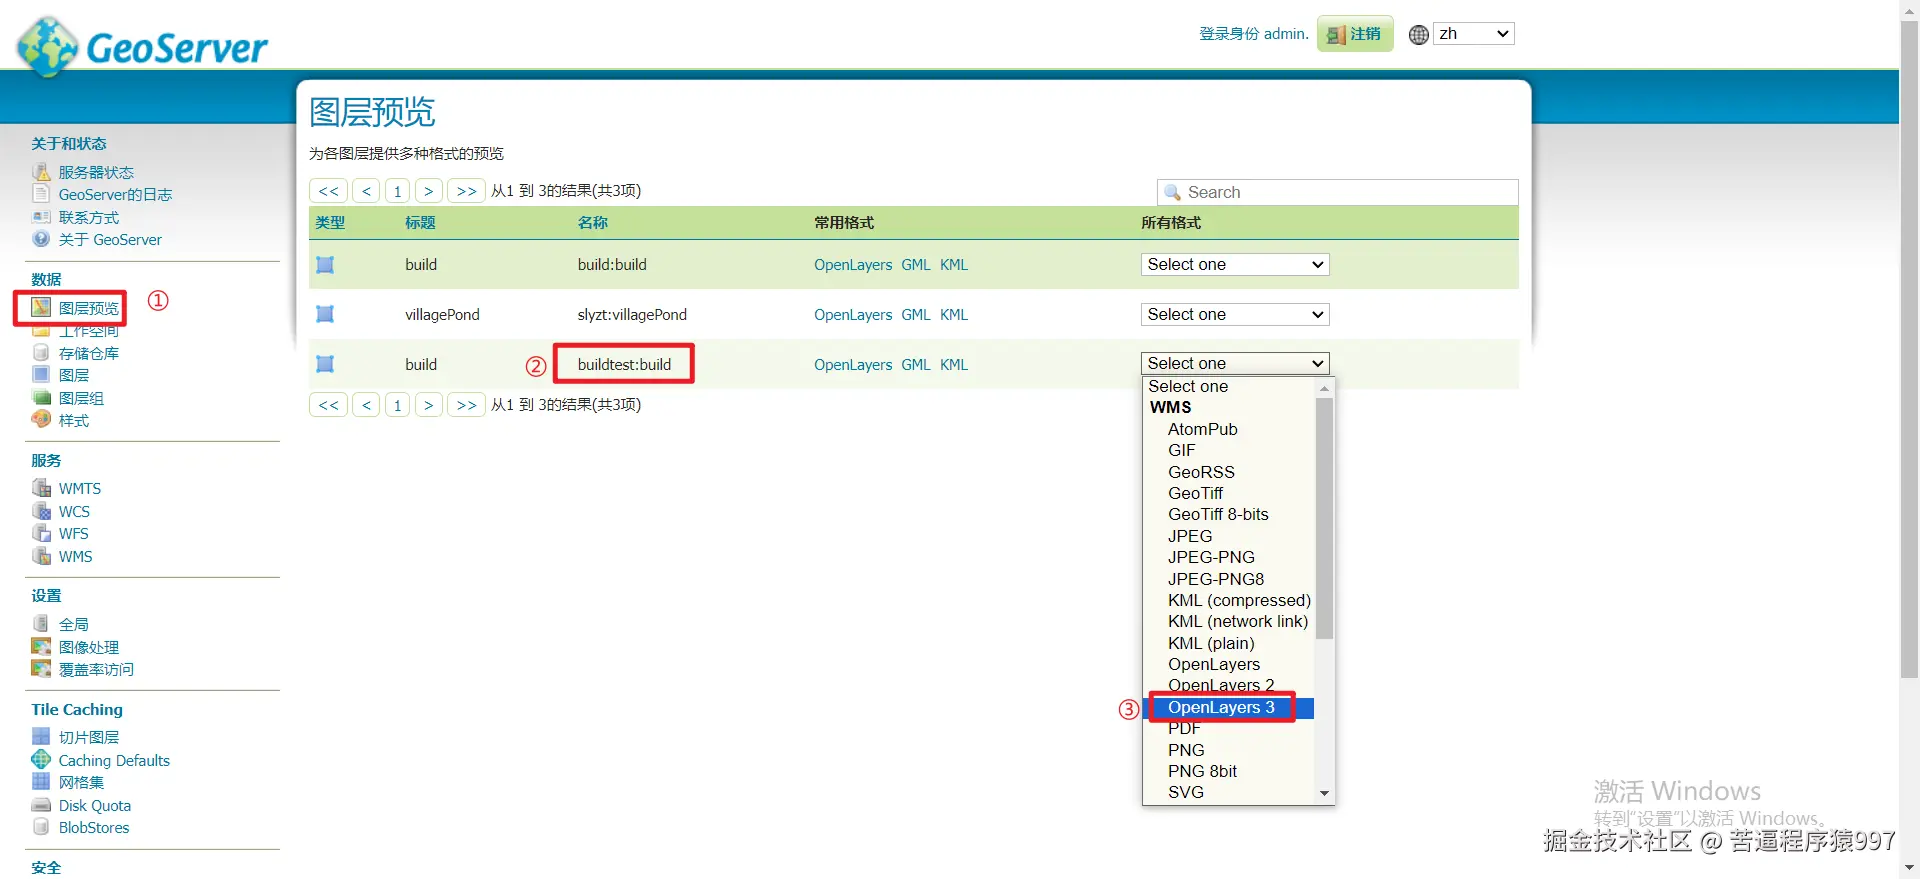The image size is (1920, 879).
Task: Open Caching Defaults sidebar link
Action: [x=114, y=760]
